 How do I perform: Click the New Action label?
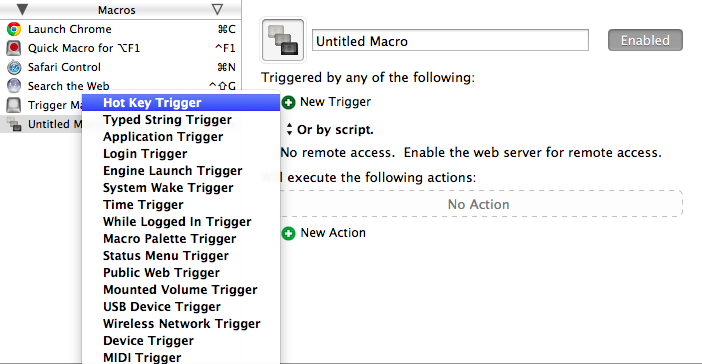coord(333,233)
